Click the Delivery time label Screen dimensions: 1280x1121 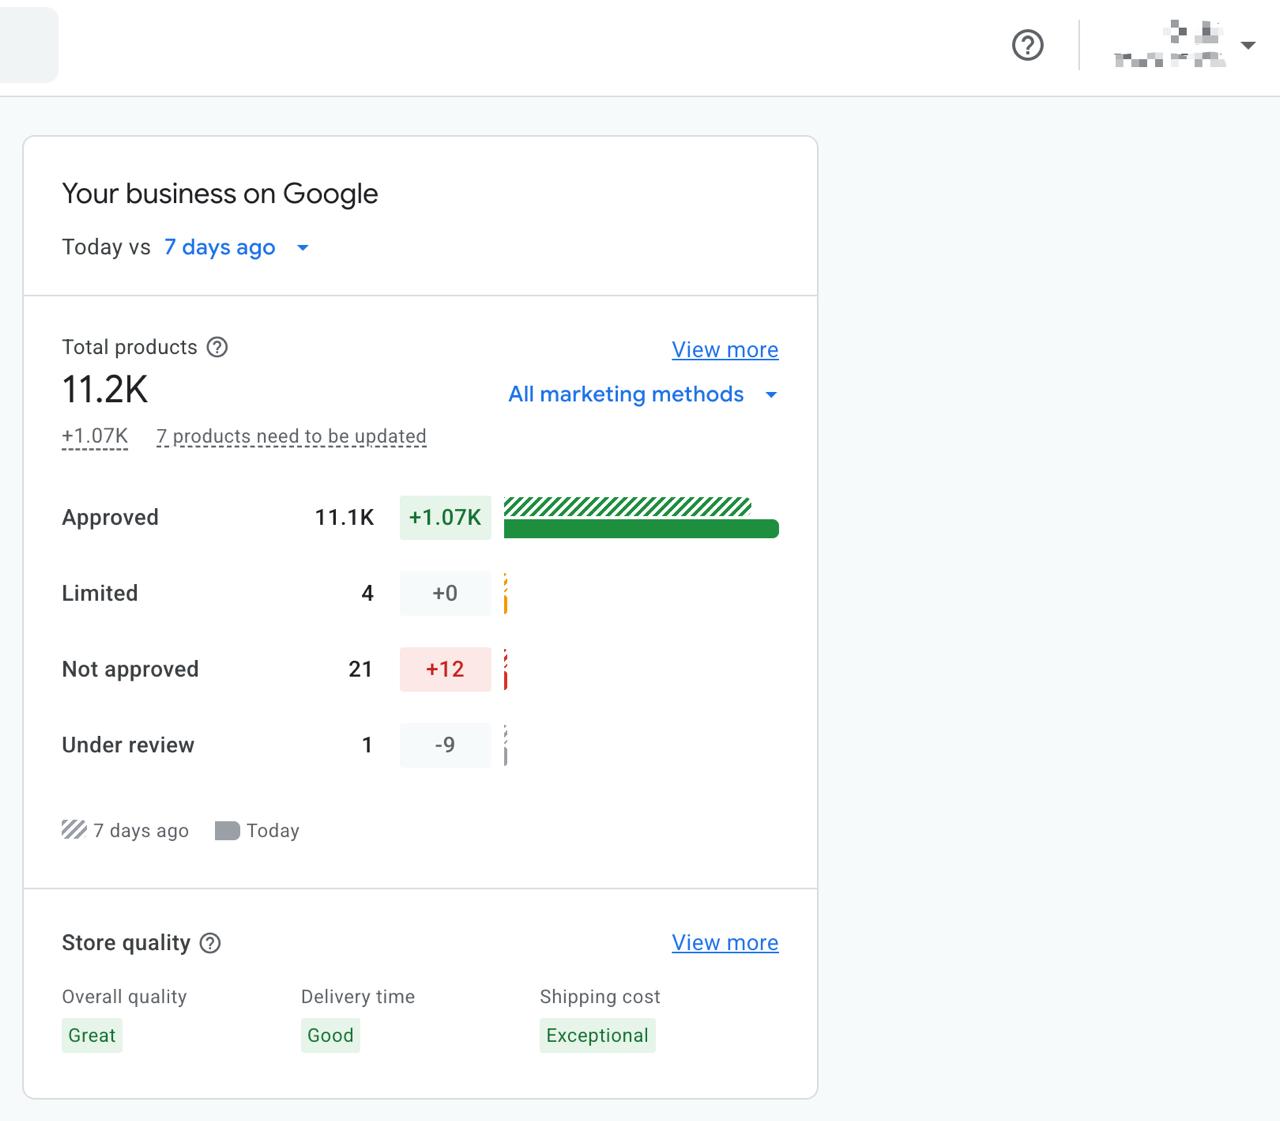[358, 997]
